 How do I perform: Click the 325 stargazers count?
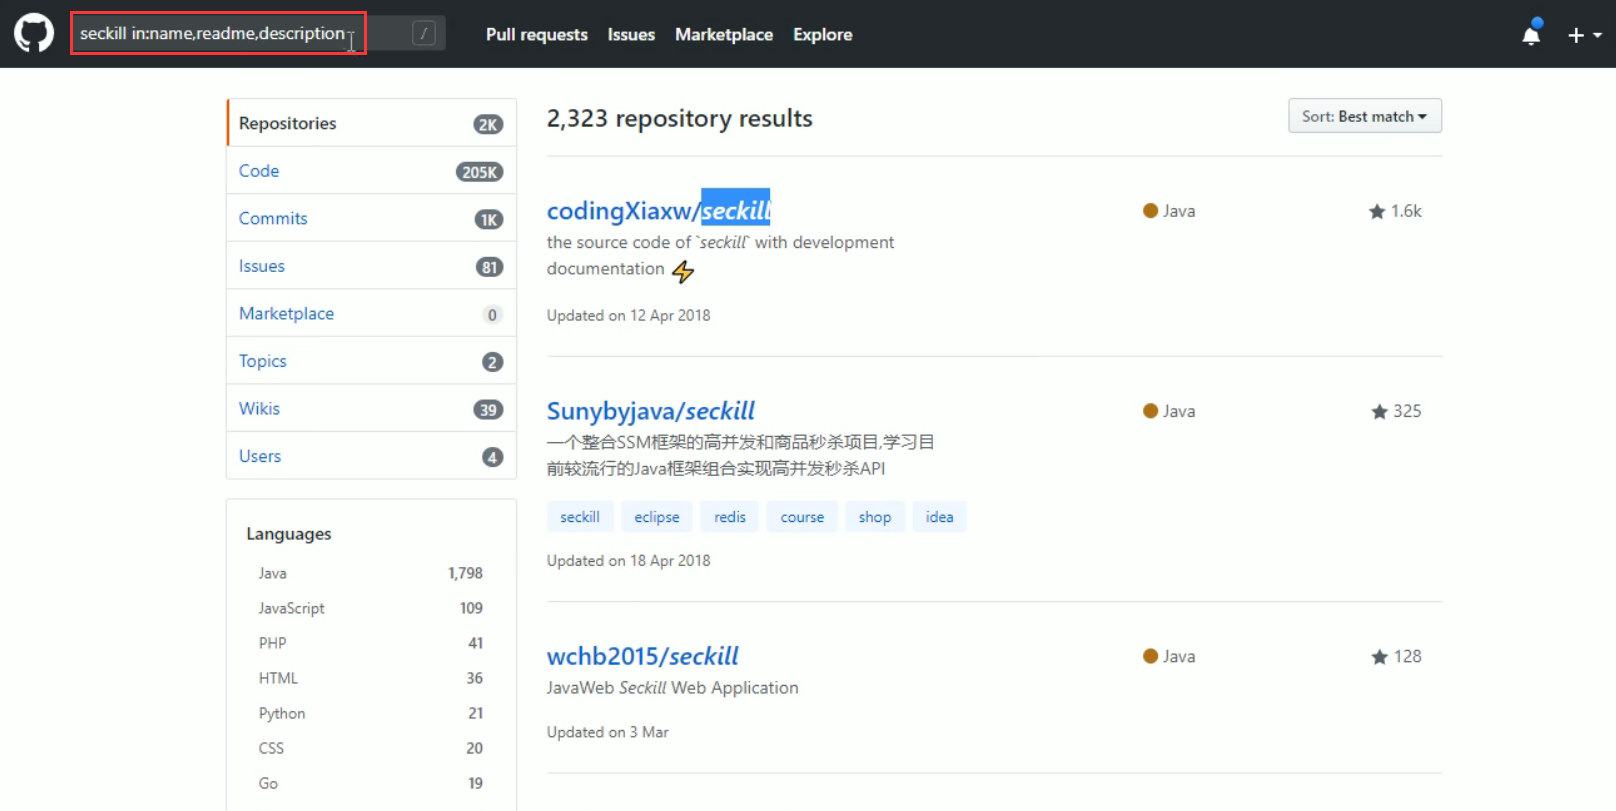coord(1396,411)
